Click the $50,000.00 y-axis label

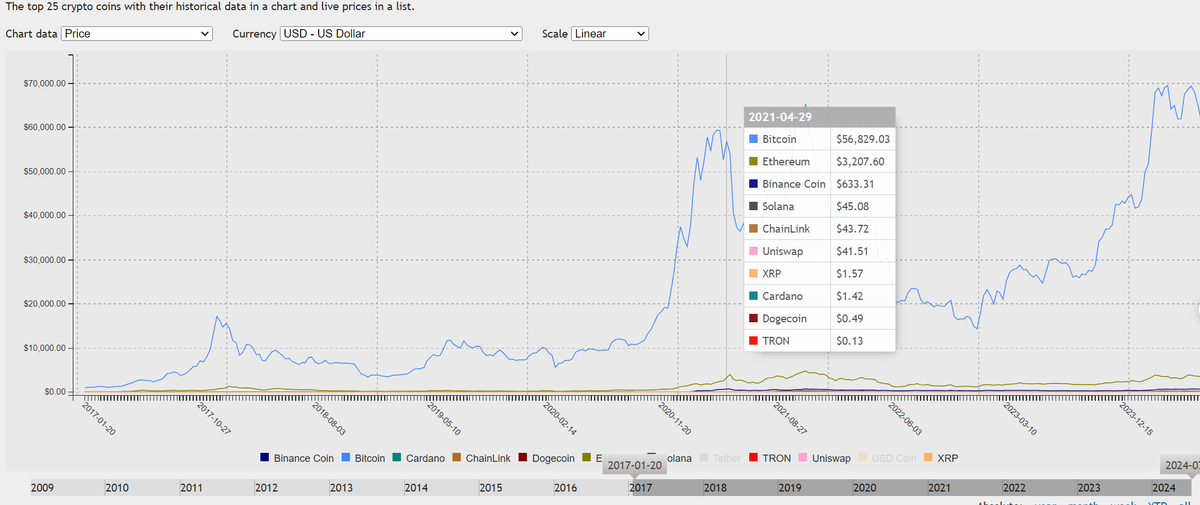(x=45, y=172)
